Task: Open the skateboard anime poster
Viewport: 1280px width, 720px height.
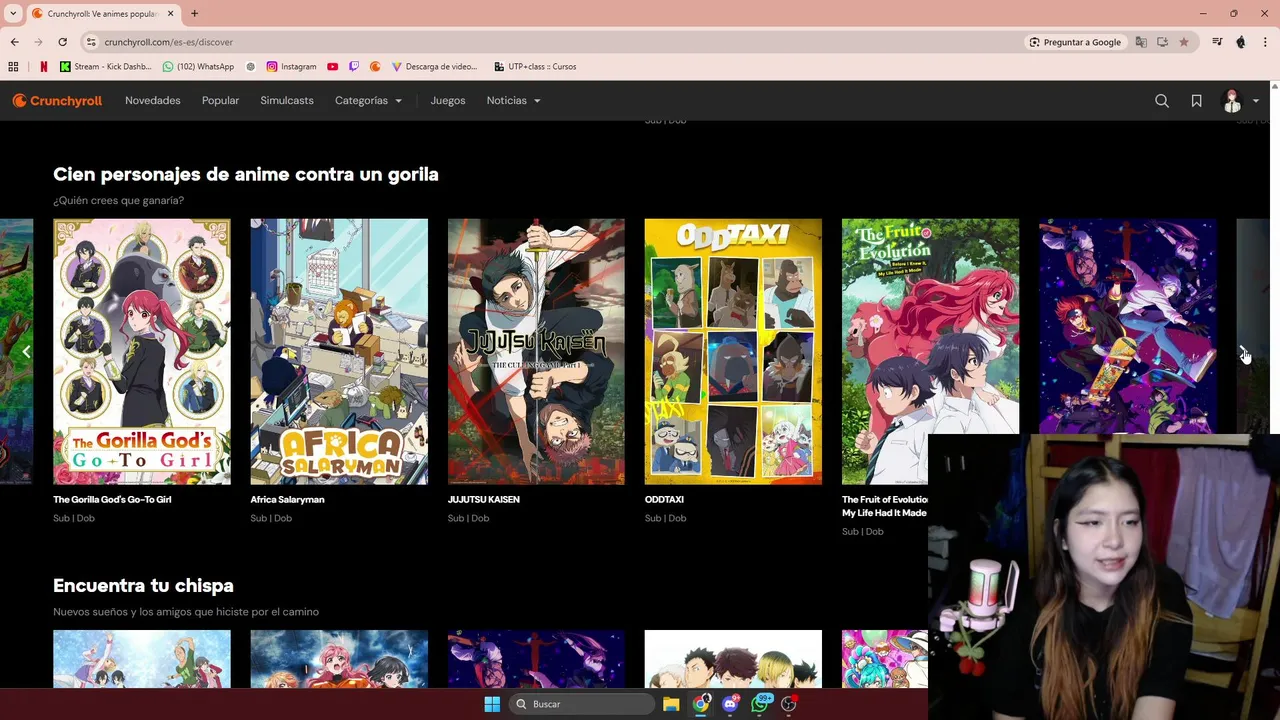Action: pyautogui.click(x=1127, y=326)
